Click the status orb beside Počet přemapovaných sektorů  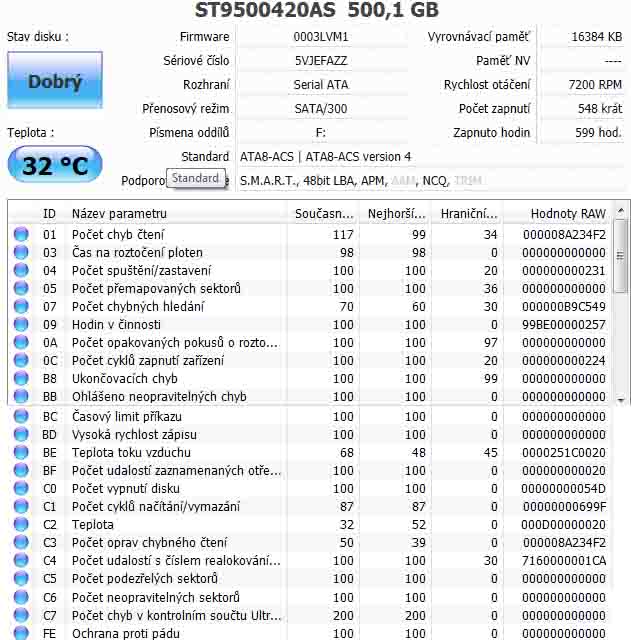(21, 288)
